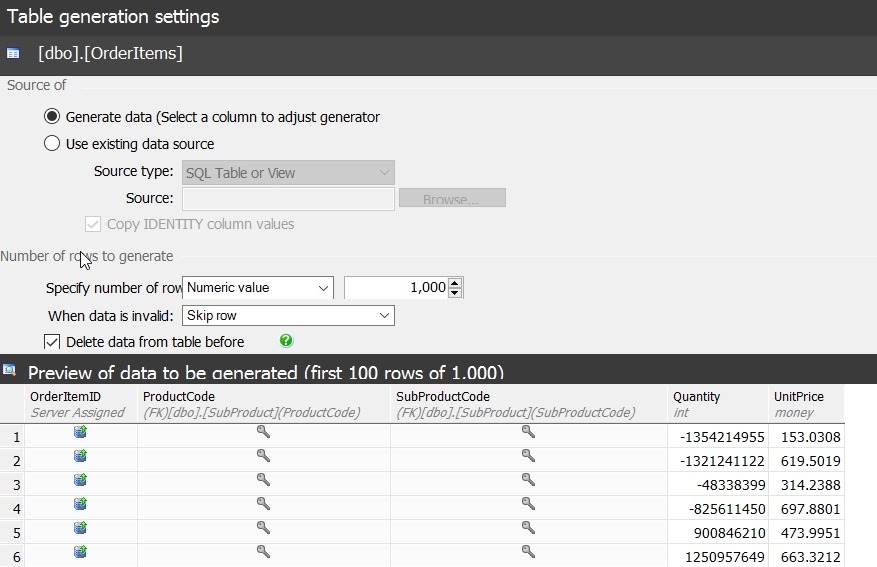877x567 pixels.
Task: Click the SubProductCode key icon in row 3
Action: click(x=529, y=479)
